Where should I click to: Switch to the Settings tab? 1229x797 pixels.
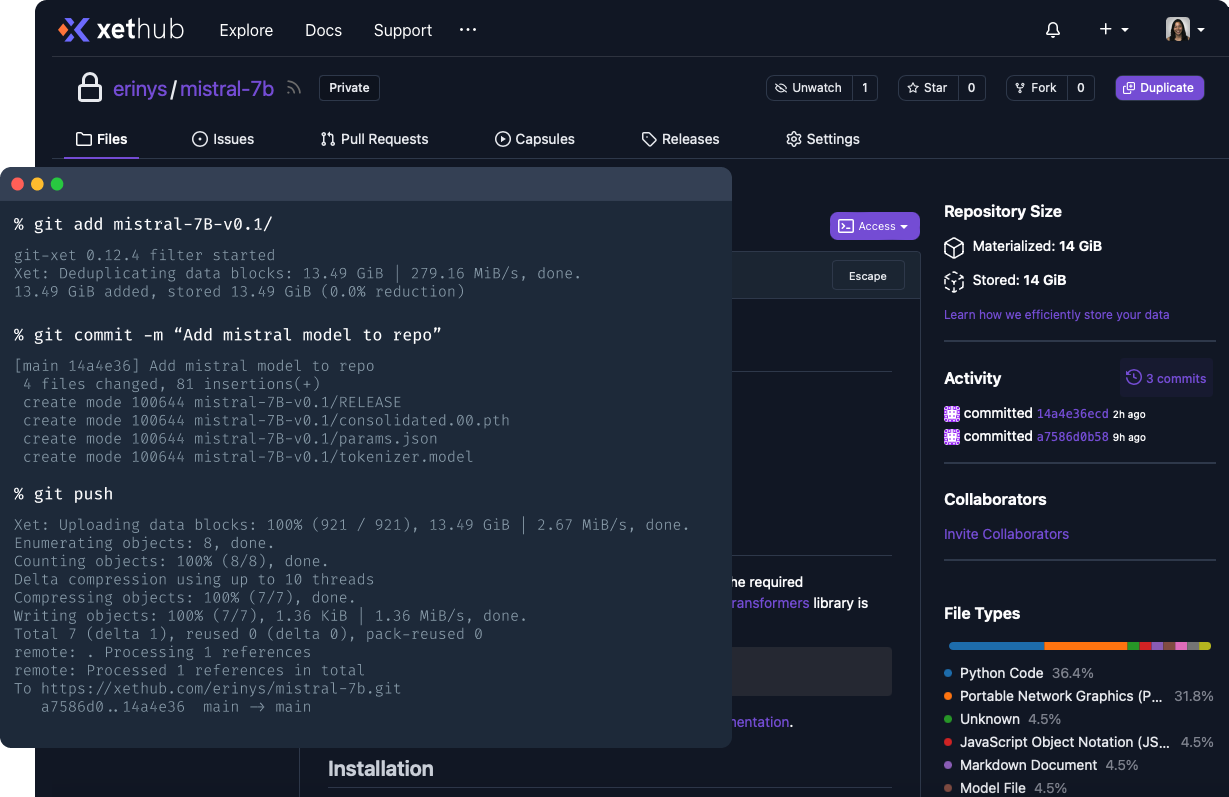click(823, 139)
